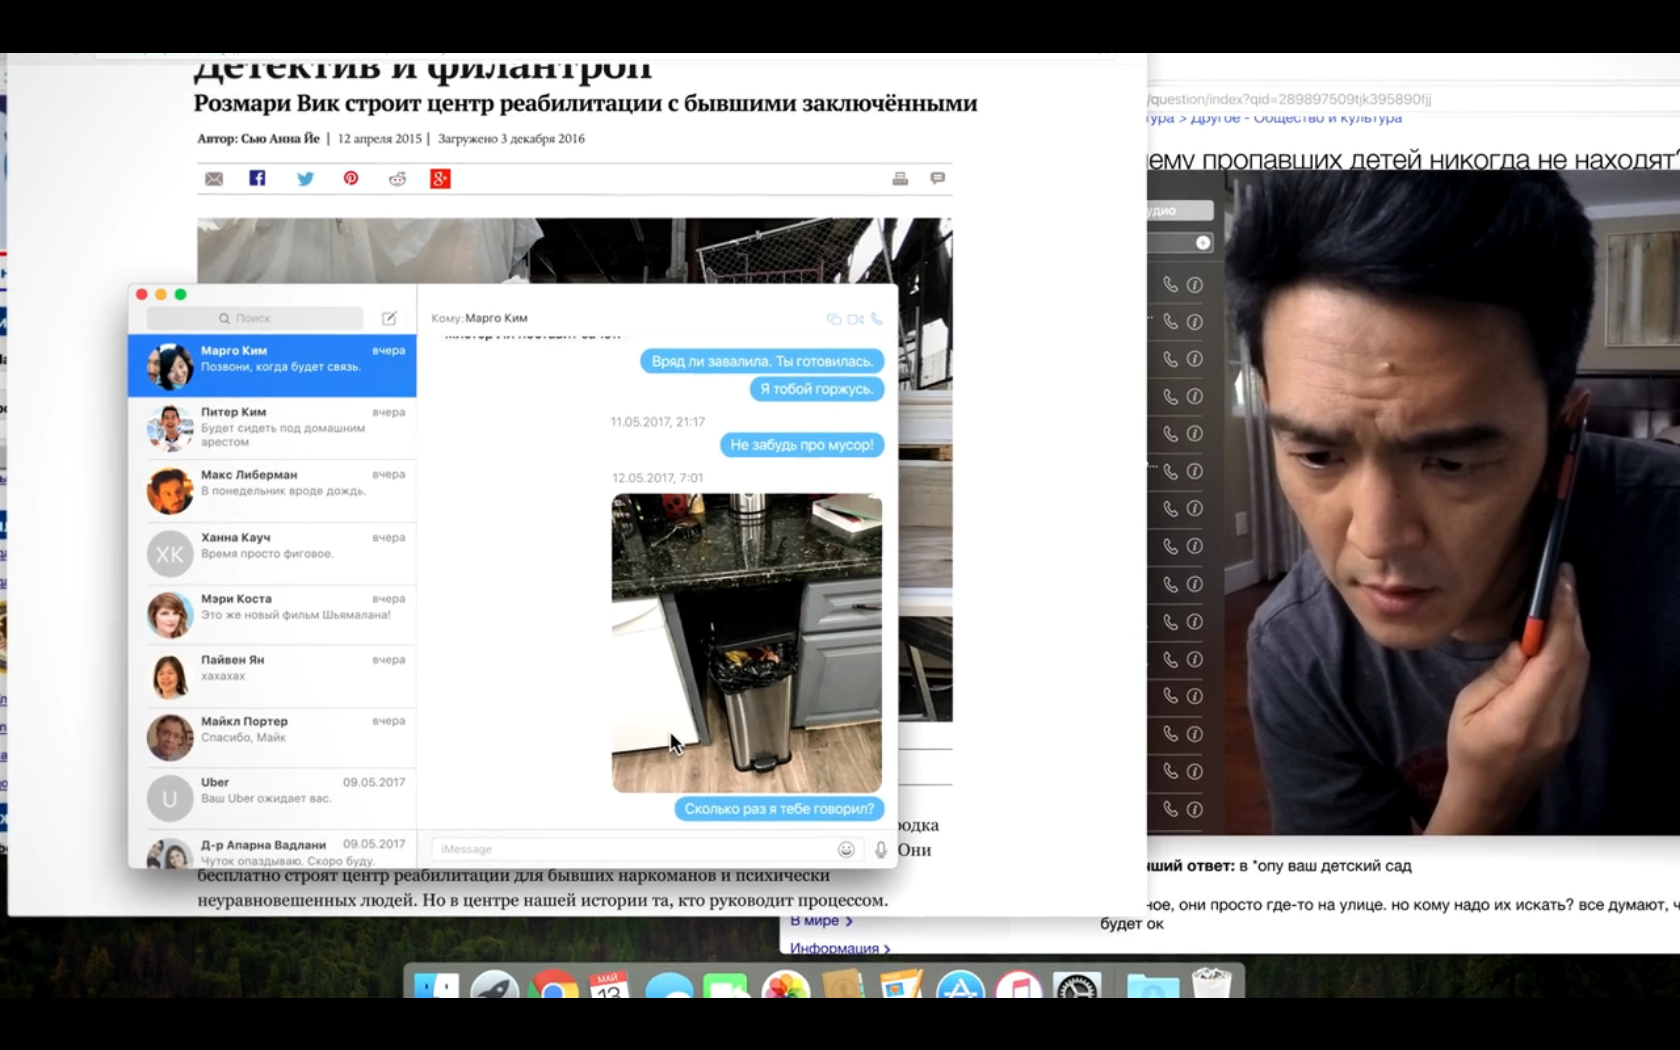Viewport: 1680px width, 1050px height.
Task: Open Google Chrome from the Dock
Action: pos(553,984)
